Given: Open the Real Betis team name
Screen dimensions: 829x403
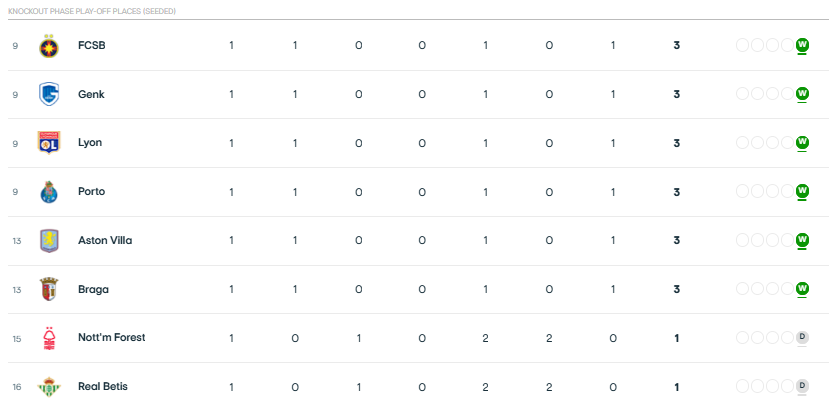Looking at the screenshot, I should coord(103,387).
